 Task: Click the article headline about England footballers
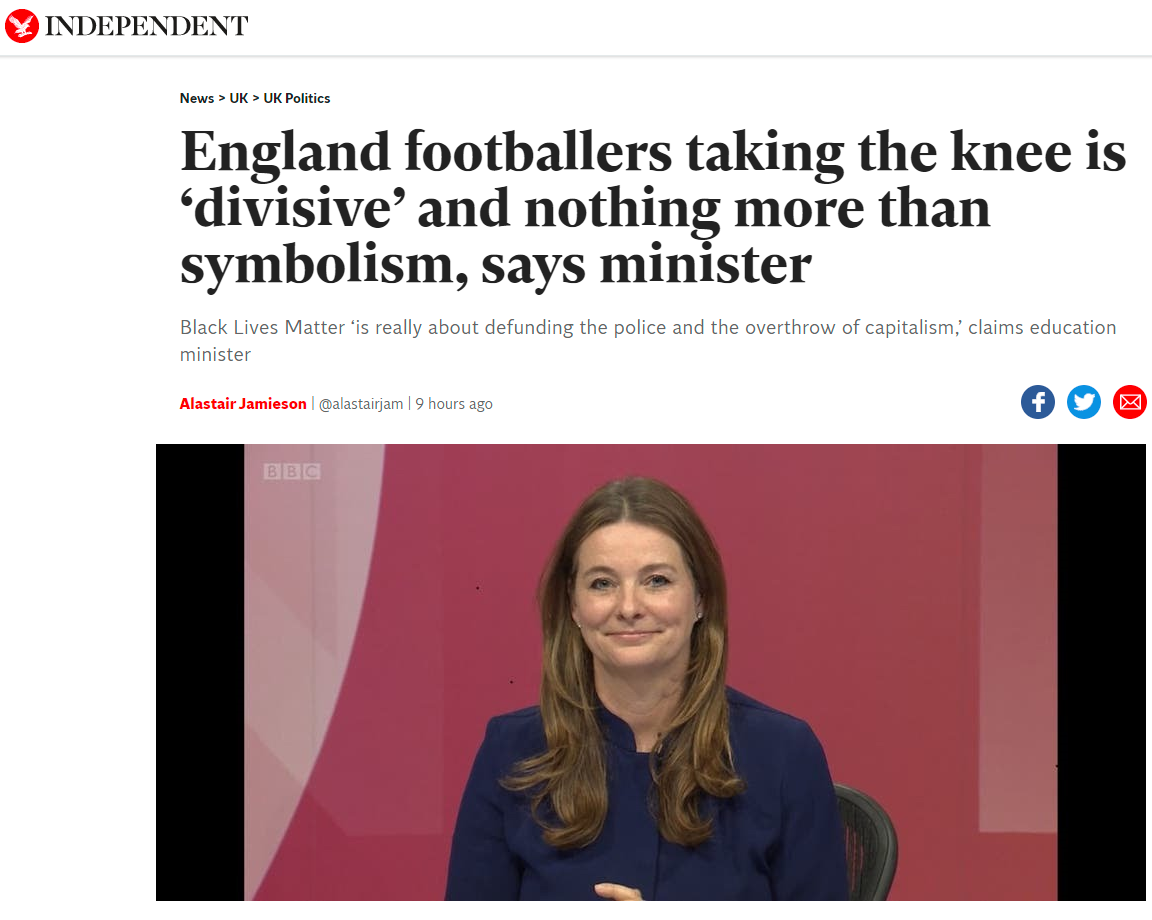pyautogui.click(x=652, y=208)
